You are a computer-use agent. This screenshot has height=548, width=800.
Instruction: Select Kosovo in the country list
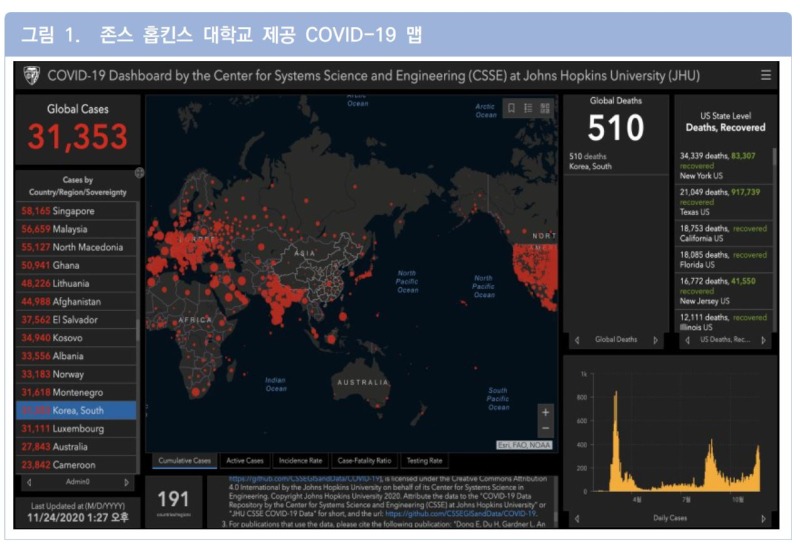click(x=77, y=338)
